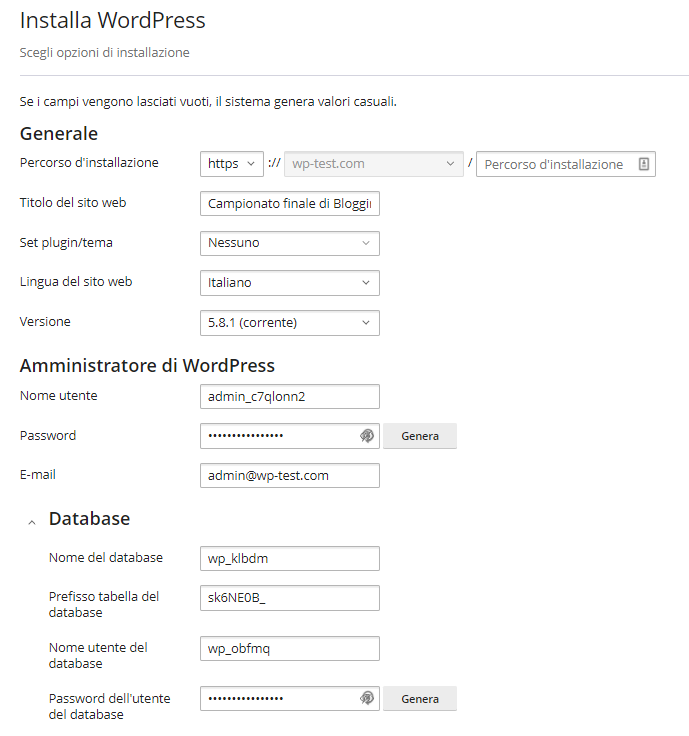Click the Nome utente del database field
689x736 pixels.
point(290,649)
